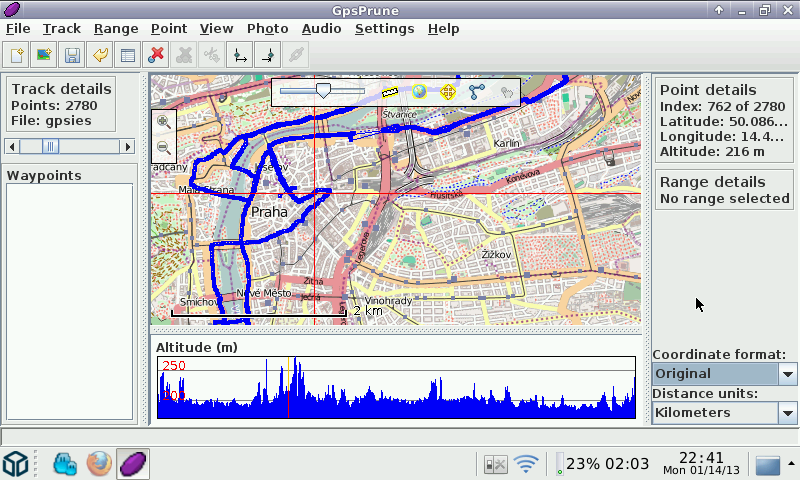Click the add photos toolbar icon
Image resolution: width=800 pixels, height=480 pixels.
tap(44, 55)
